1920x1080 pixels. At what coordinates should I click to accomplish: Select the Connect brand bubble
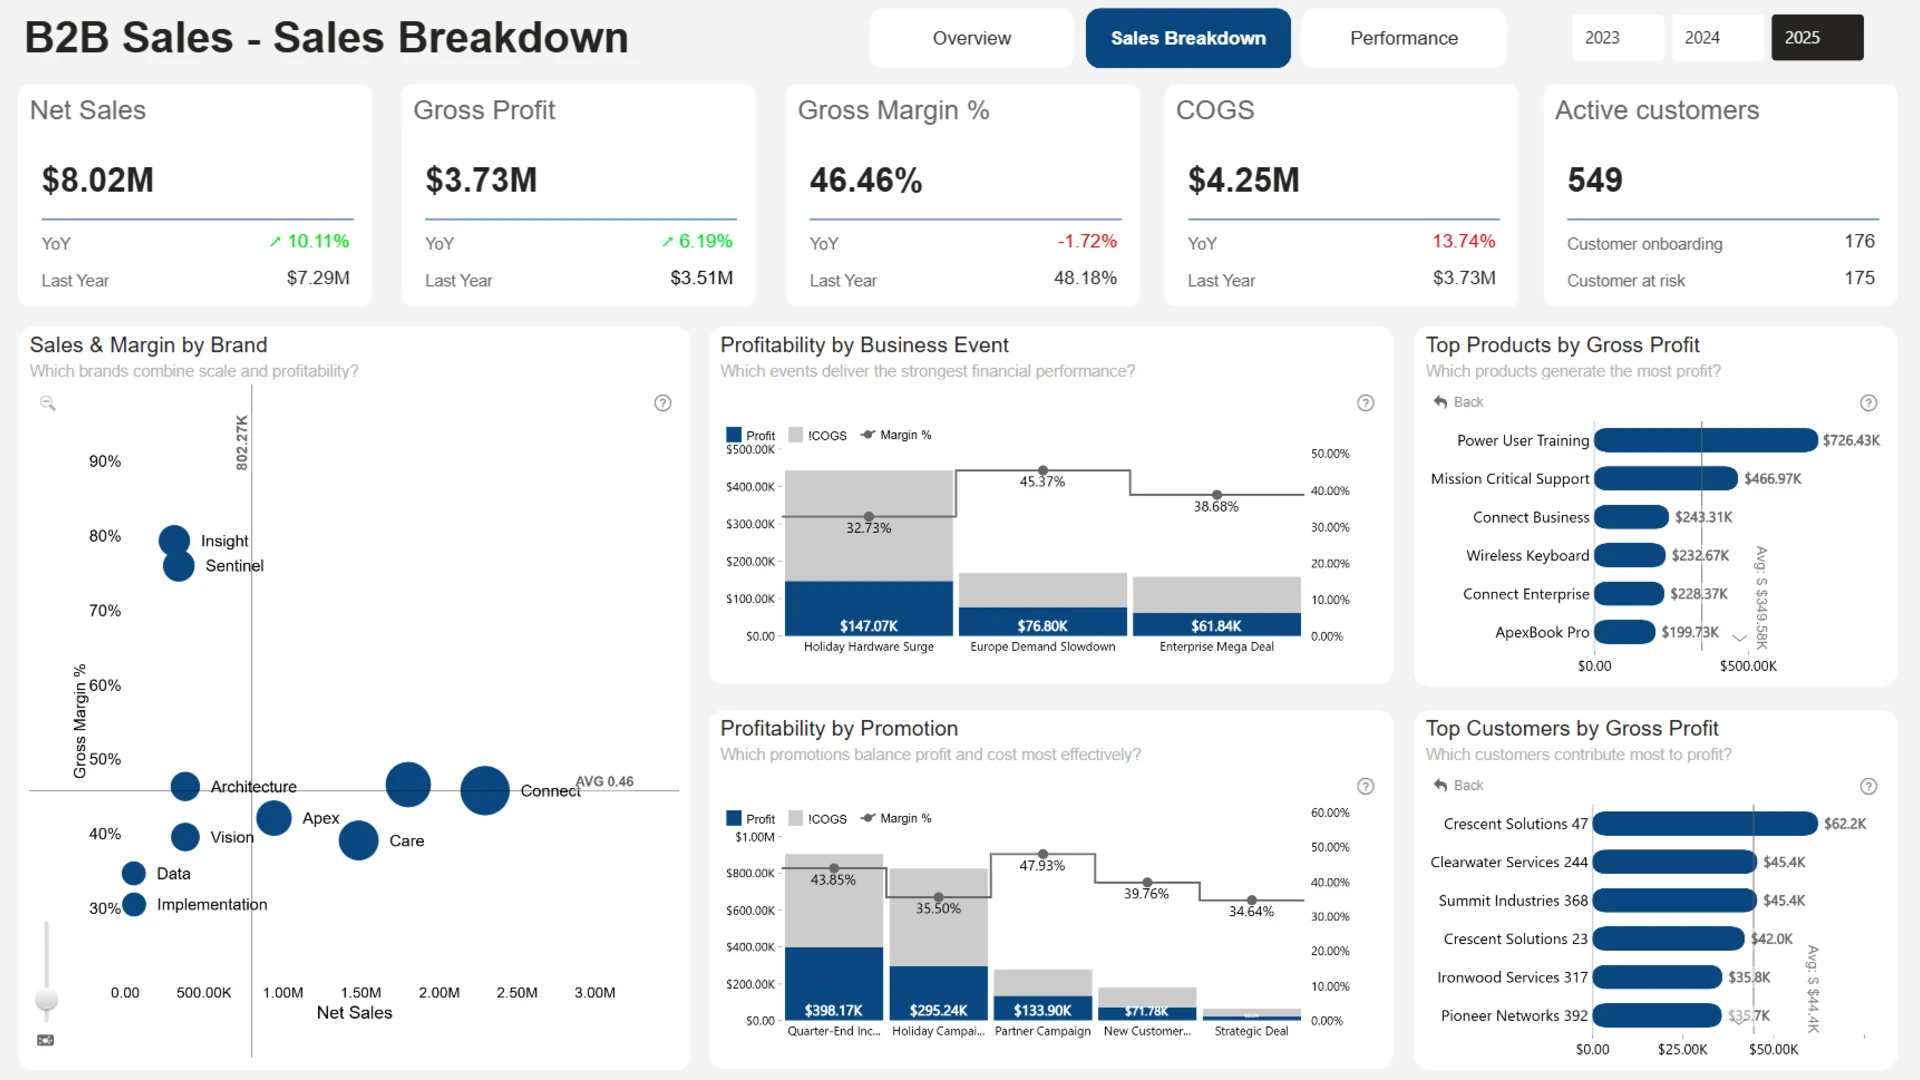coord(485,790)
